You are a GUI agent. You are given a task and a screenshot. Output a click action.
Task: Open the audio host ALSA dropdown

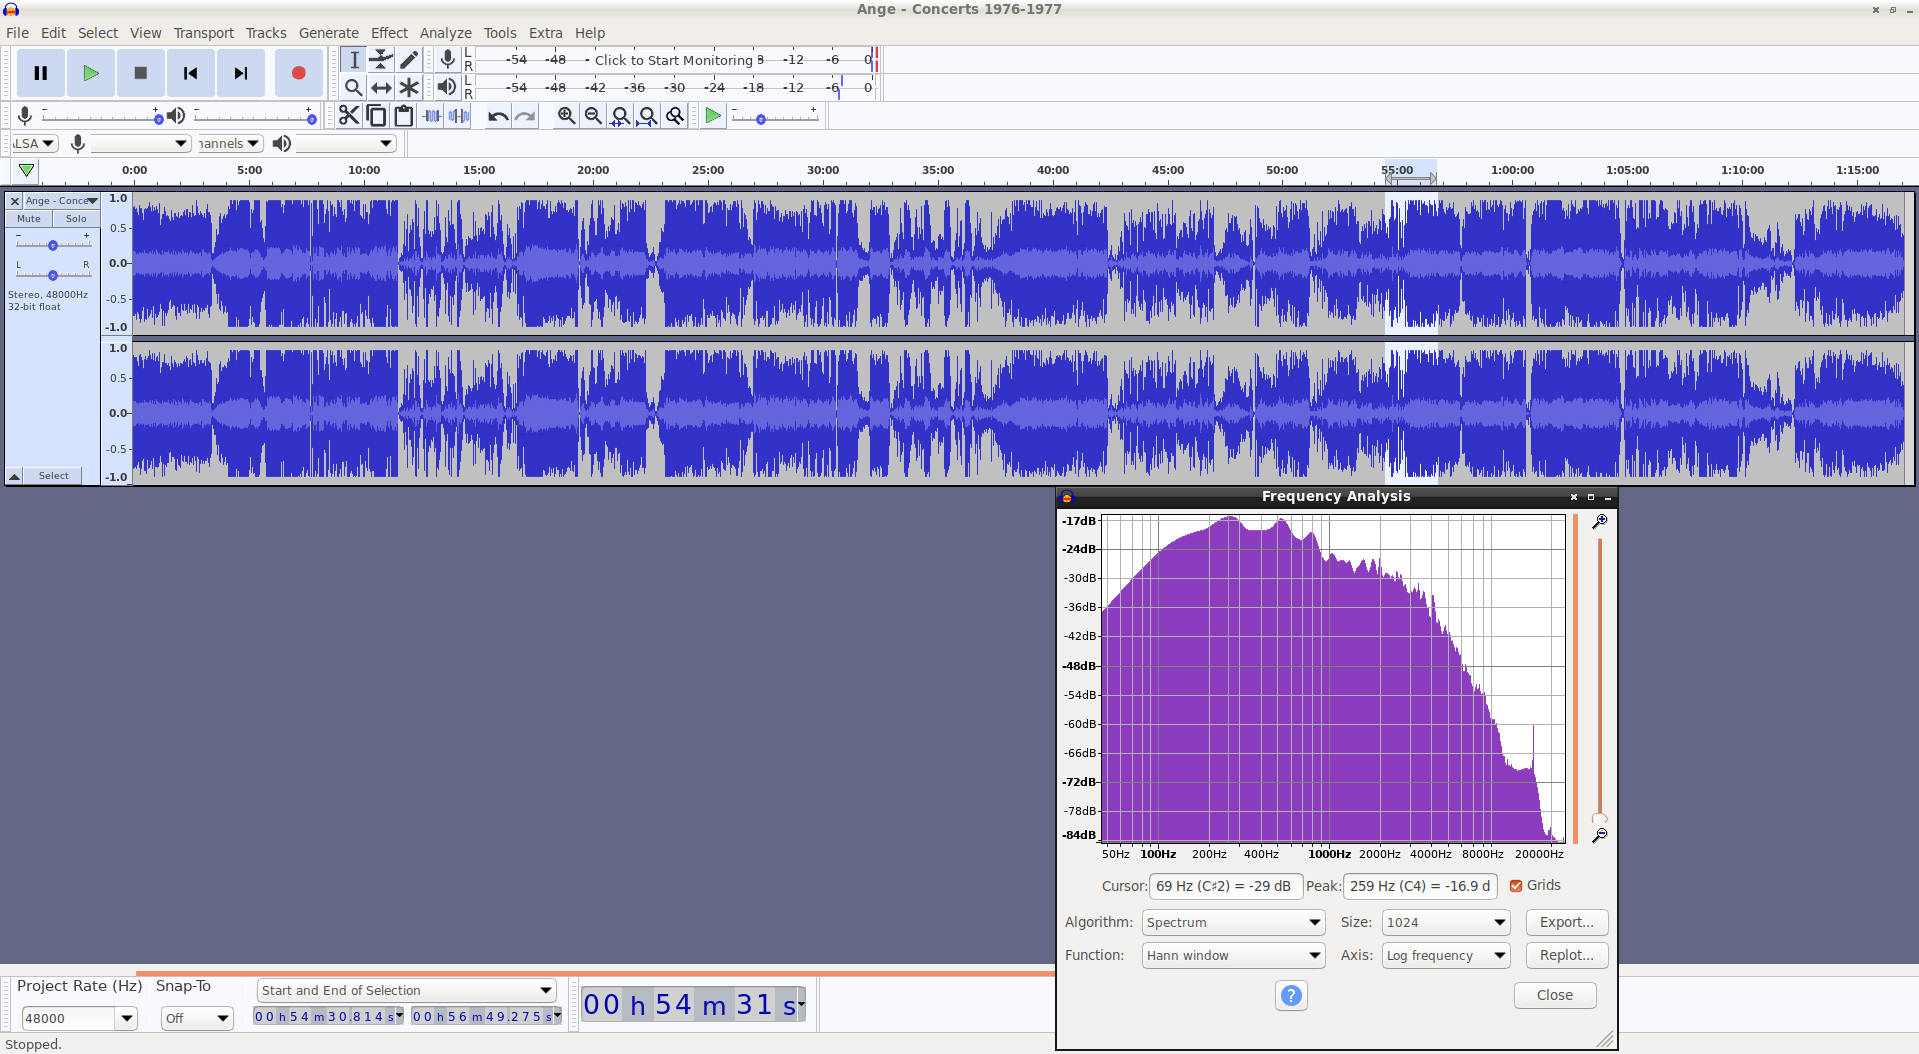tap(35, 144)
